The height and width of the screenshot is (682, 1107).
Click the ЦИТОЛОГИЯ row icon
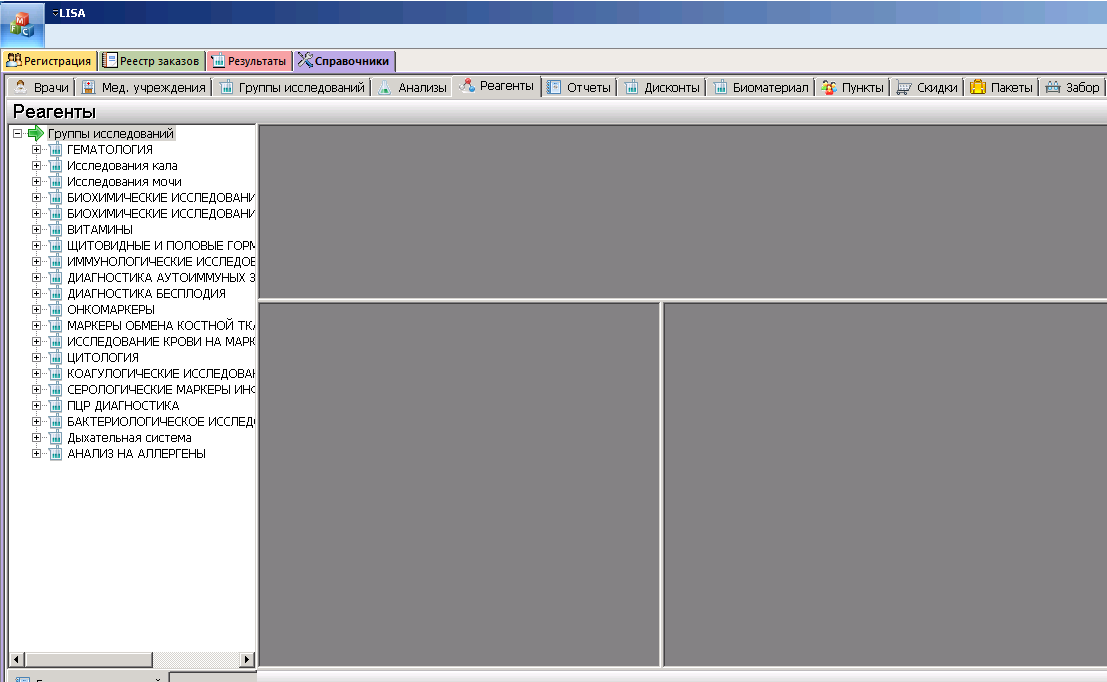tap(56, 357)
